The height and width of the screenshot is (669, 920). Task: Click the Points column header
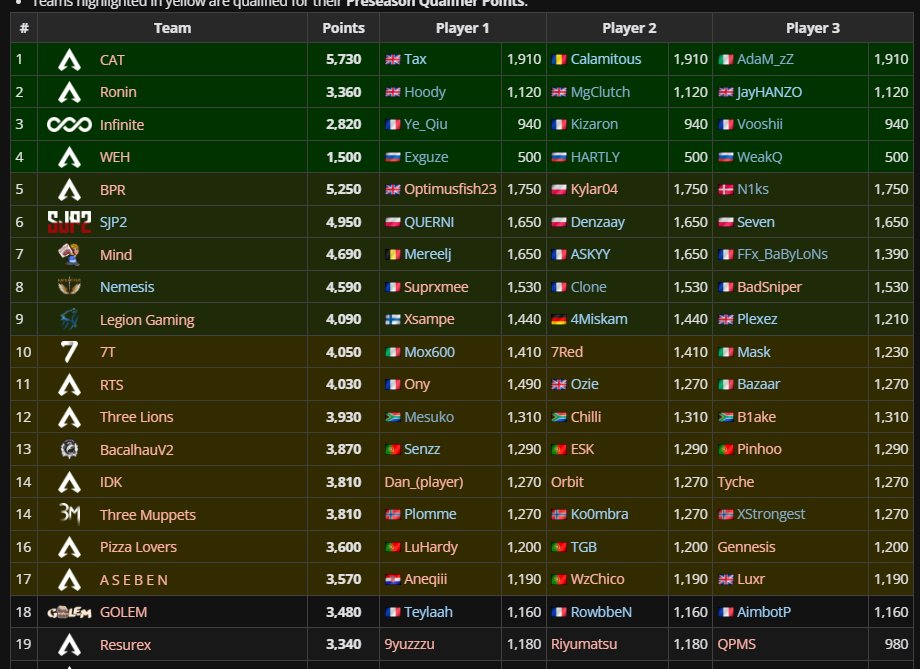343,28
